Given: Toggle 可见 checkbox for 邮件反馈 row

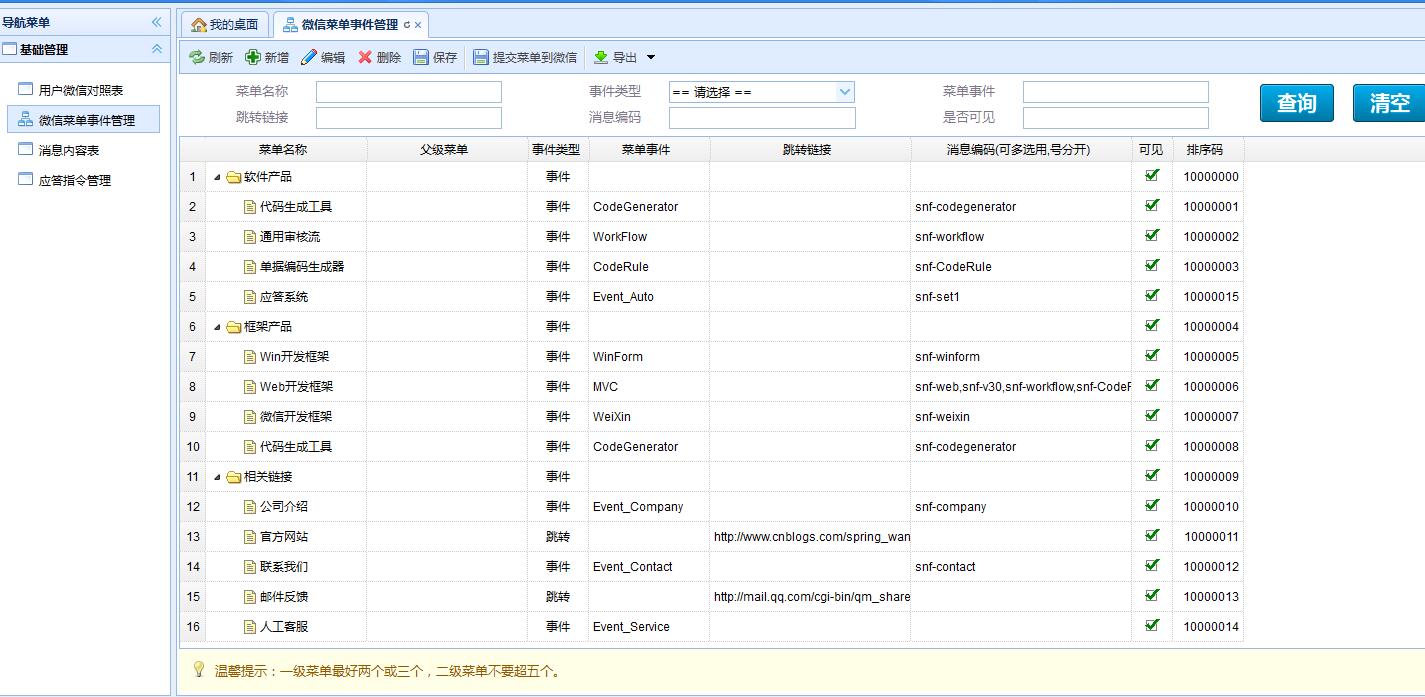Looking at the screenshot, I should (x=1152, y=595).
